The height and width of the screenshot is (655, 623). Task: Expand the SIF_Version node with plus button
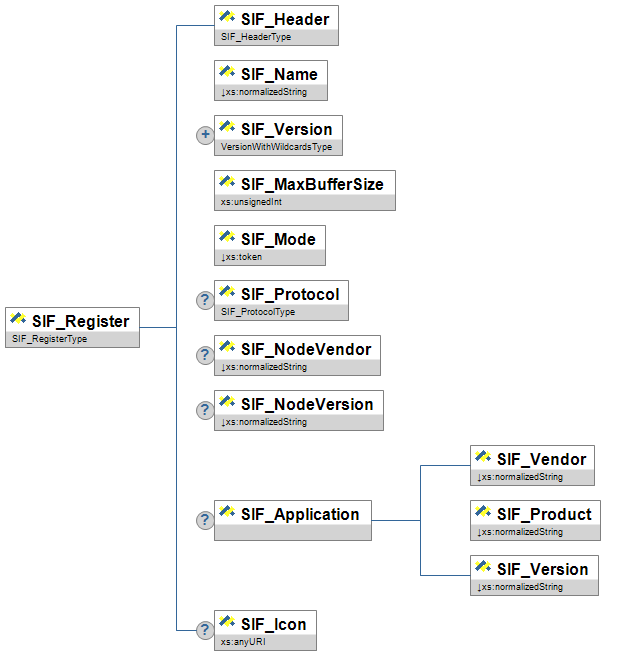[x=205, y=135]
